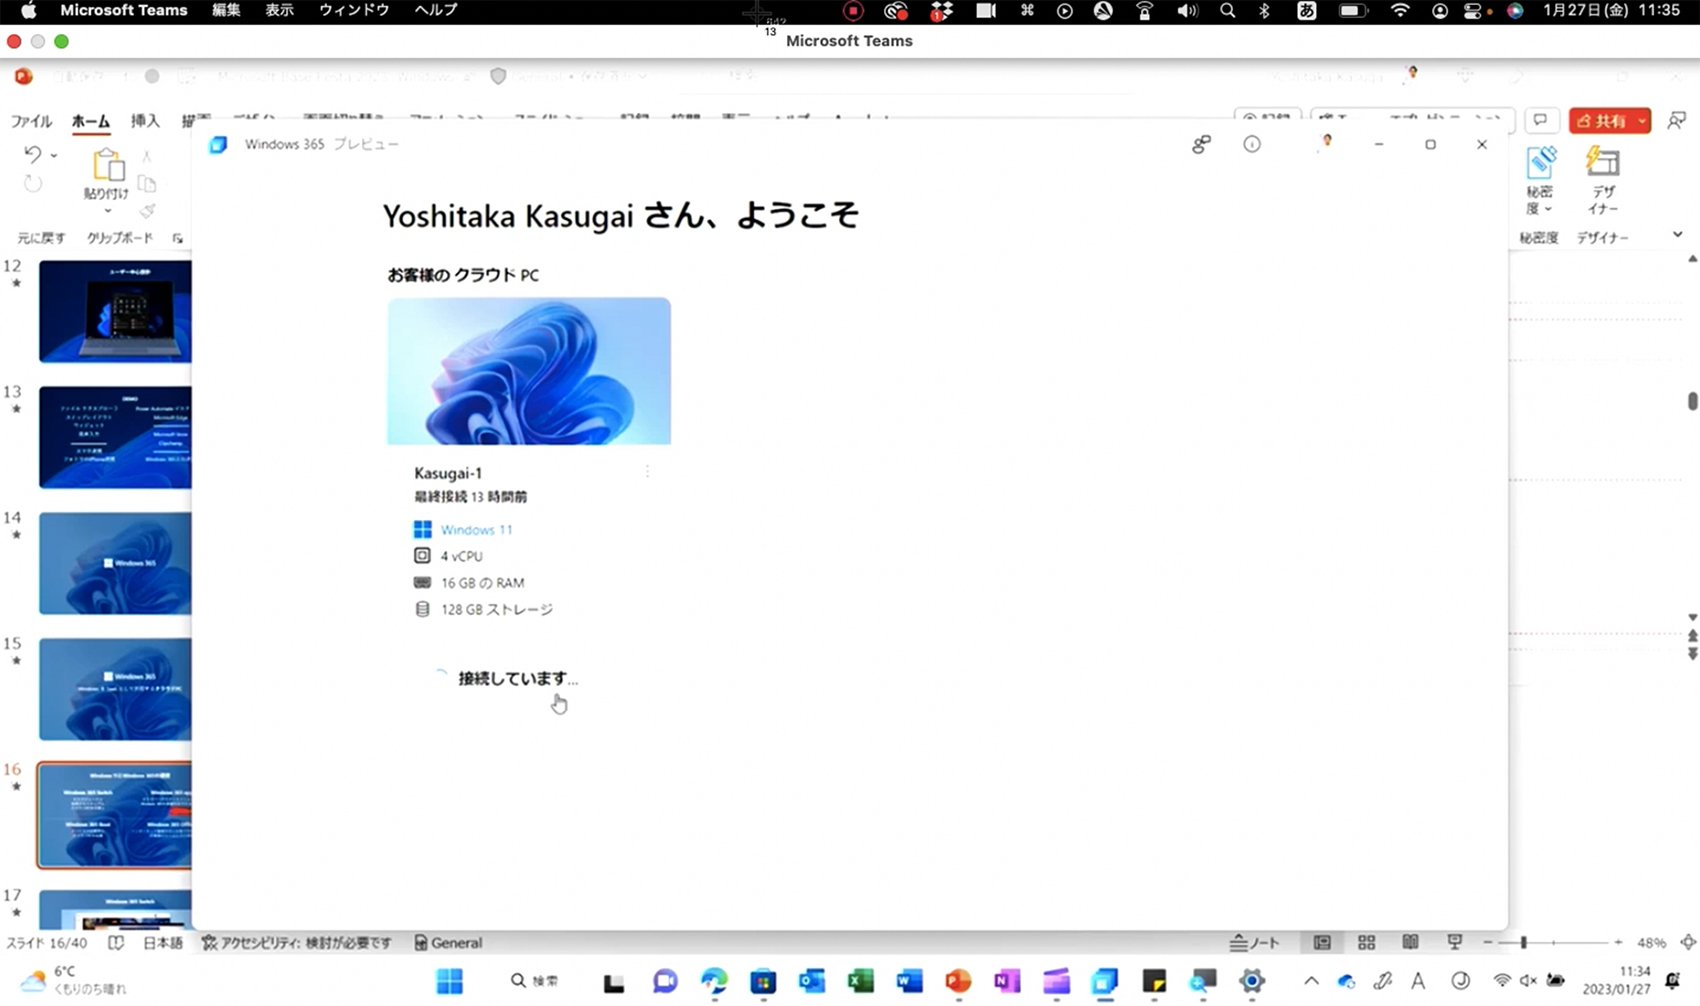Switch to PowerPoint Slide Sorter view icon
This screenshot has width=1700, height=1006.
pyautogui.click(x=1366, y=942)
